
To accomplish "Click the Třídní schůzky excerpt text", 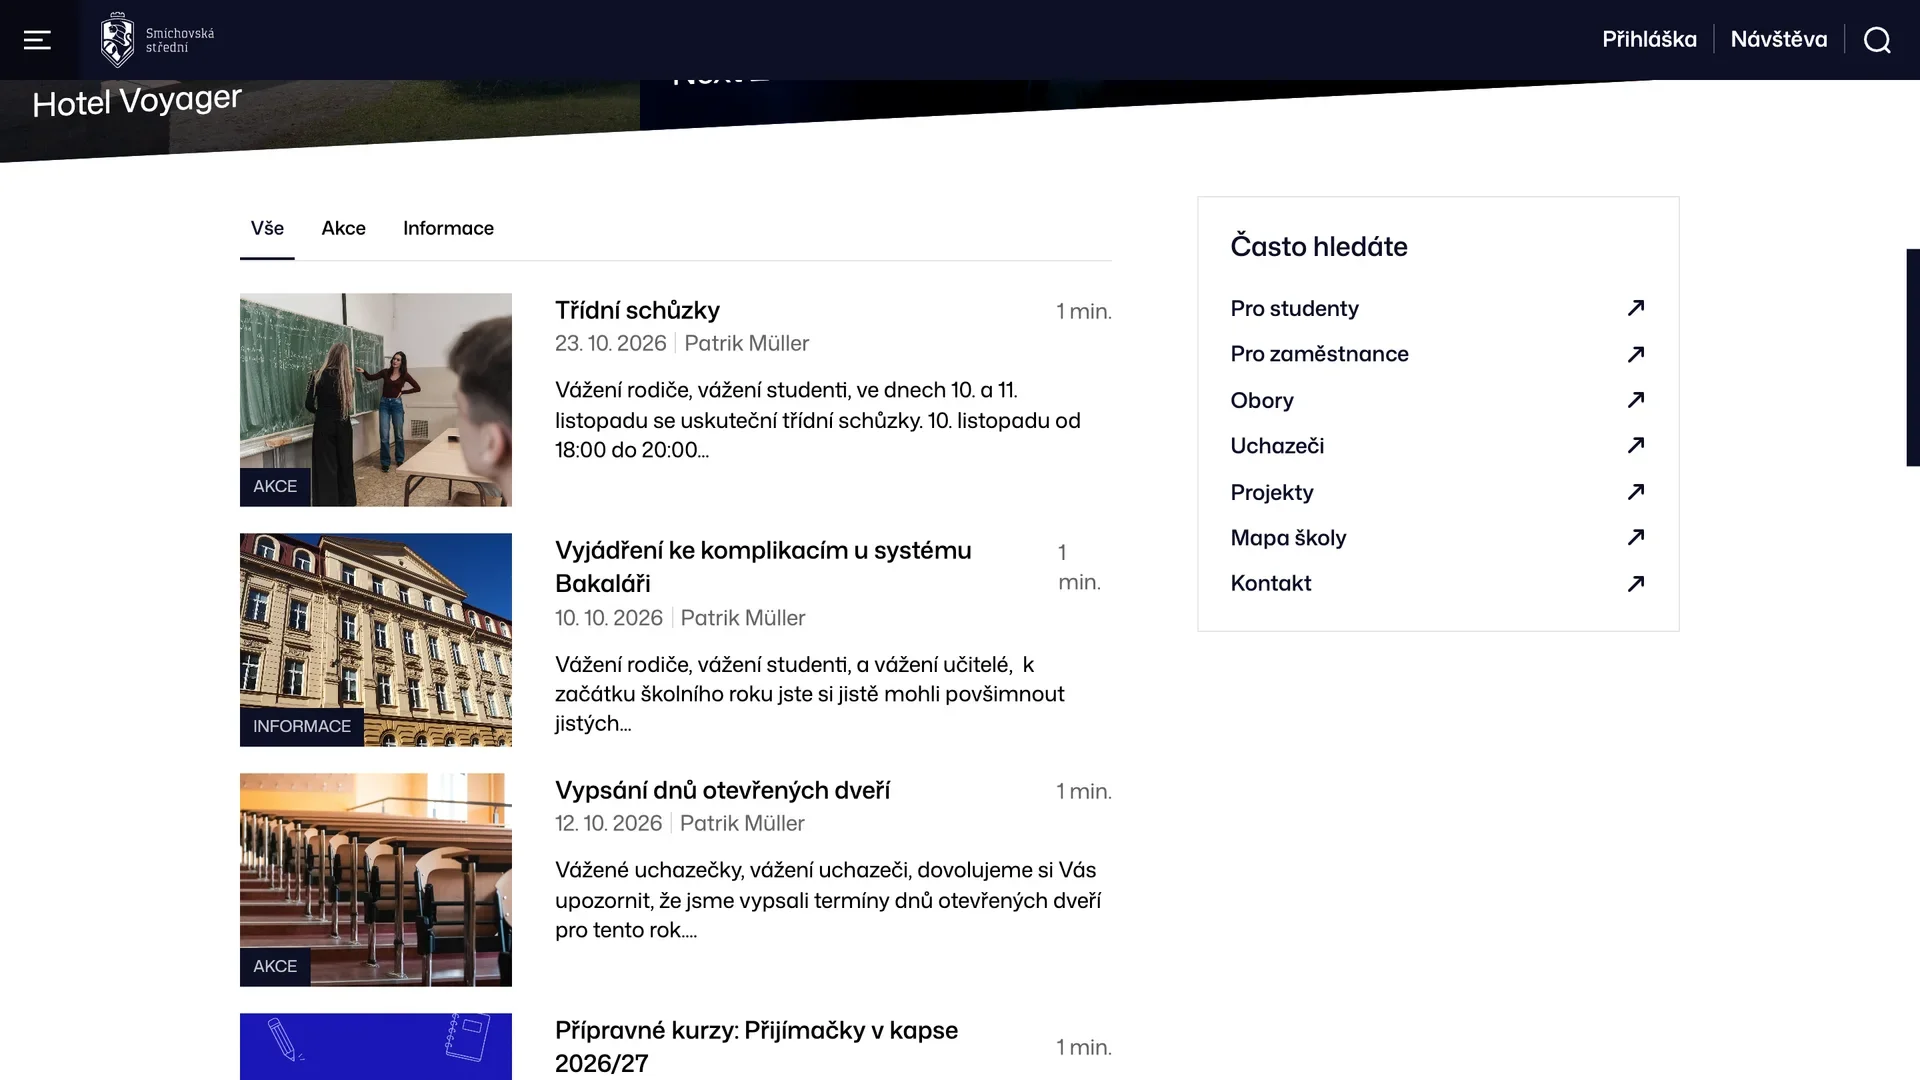I will (818, 420).
